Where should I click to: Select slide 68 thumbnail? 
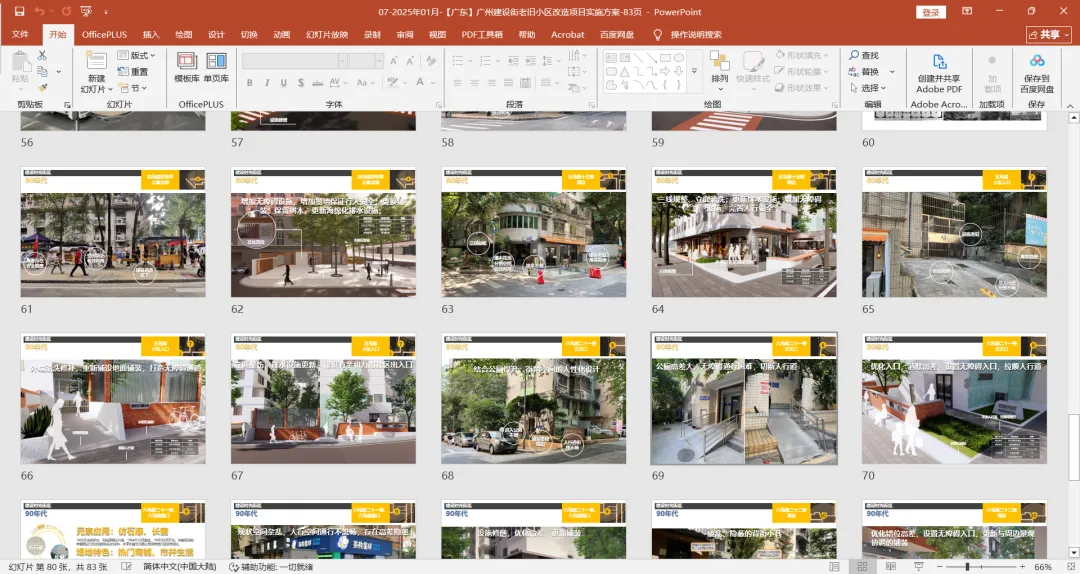(534, 400)
